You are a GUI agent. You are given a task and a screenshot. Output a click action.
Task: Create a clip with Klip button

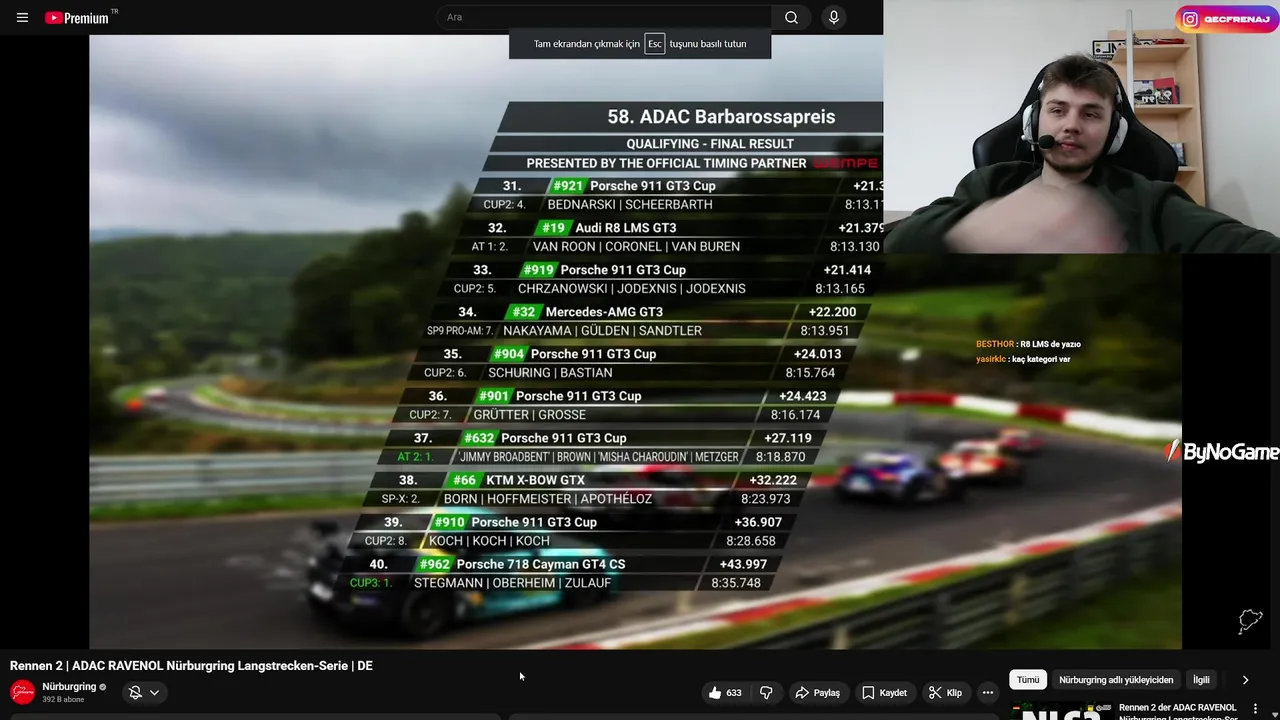945,692
